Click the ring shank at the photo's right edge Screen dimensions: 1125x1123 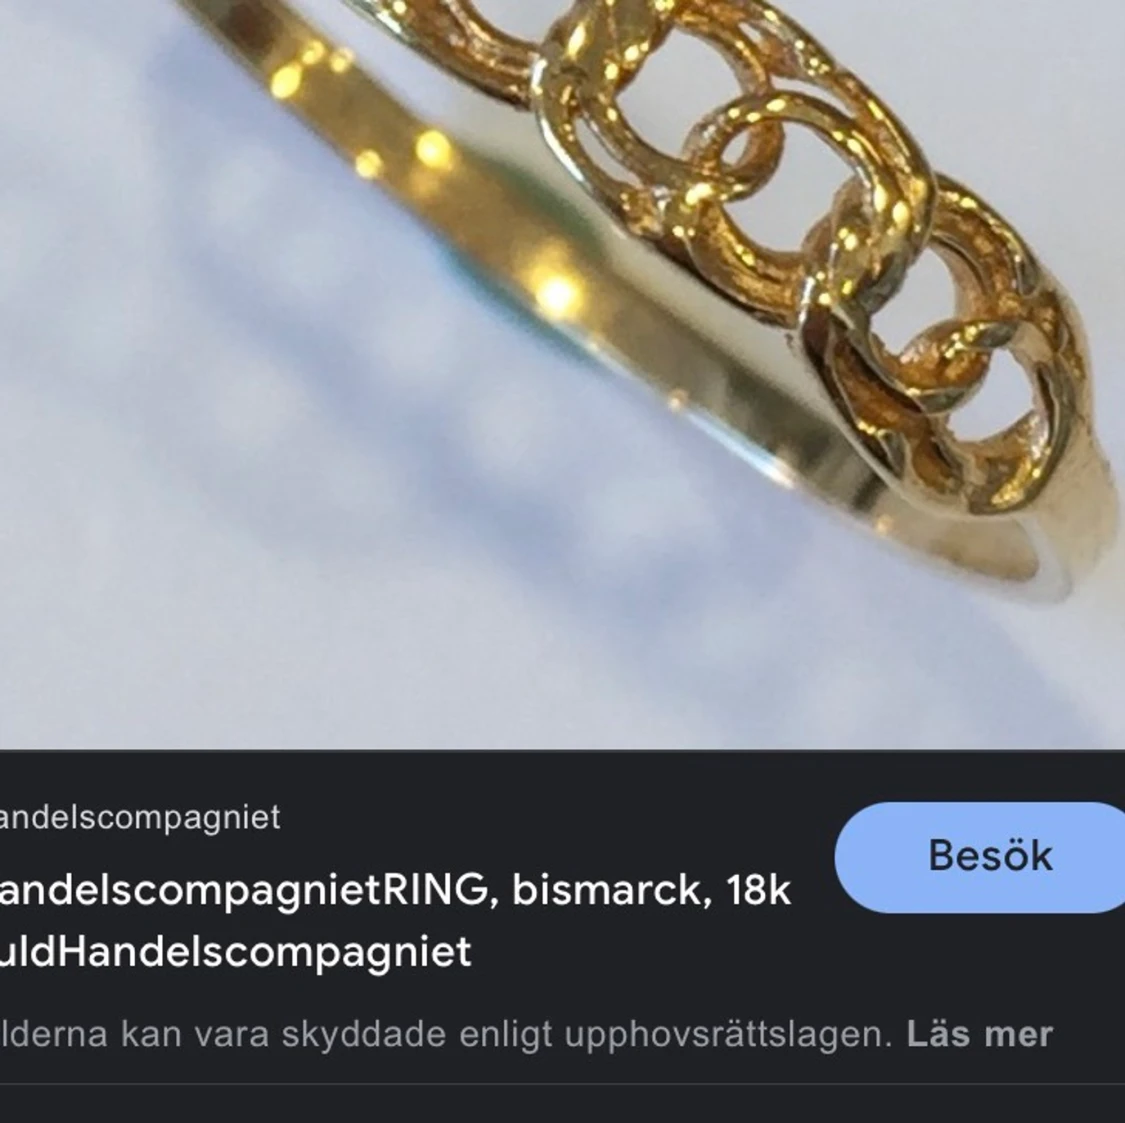1083,531
